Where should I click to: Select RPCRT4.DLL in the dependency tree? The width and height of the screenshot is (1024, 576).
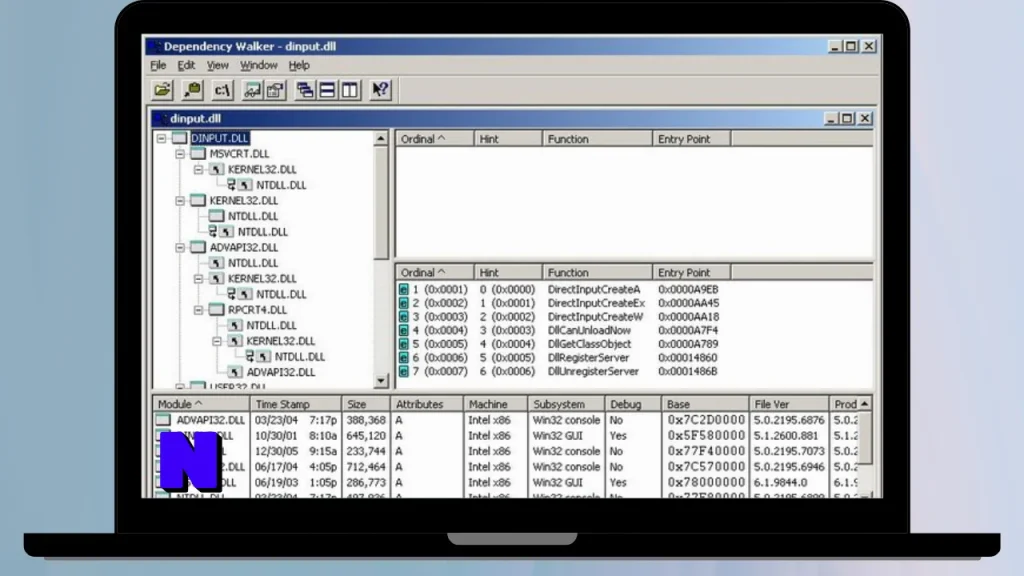pos(257,310)
